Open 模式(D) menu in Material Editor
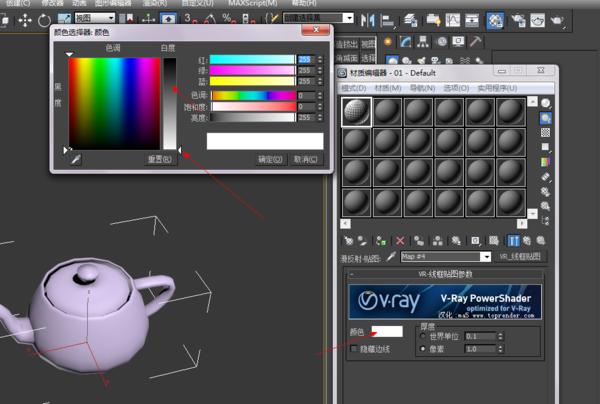Image resolution: width=600 pixels, height=404 pixels. (x=354, y=88)
